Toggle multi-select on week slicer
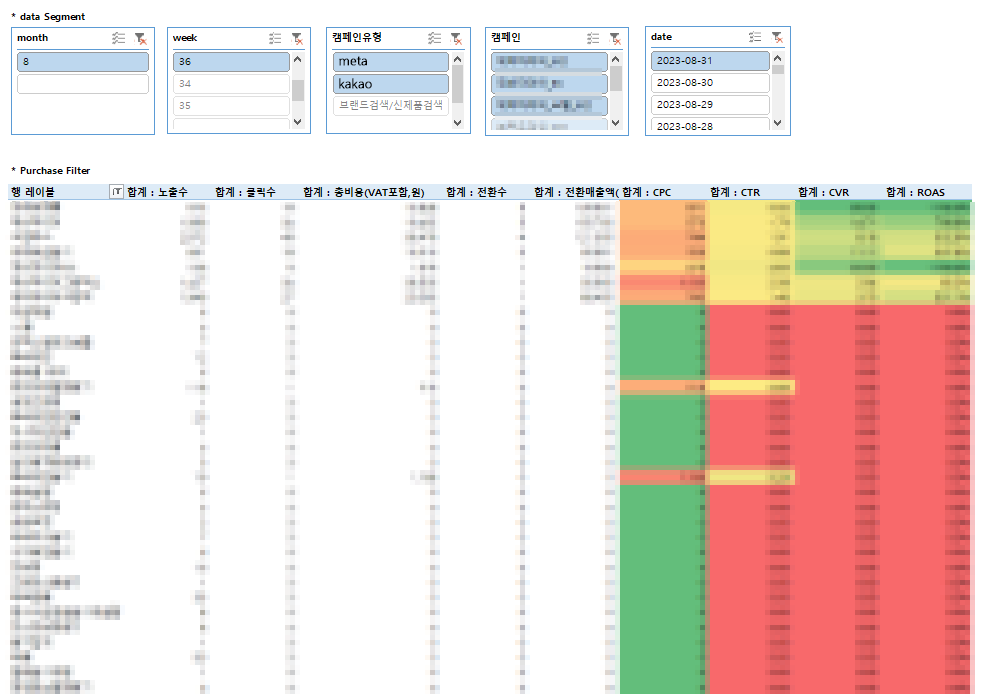This screenshot has width=983, height=694. click(275, 38)
